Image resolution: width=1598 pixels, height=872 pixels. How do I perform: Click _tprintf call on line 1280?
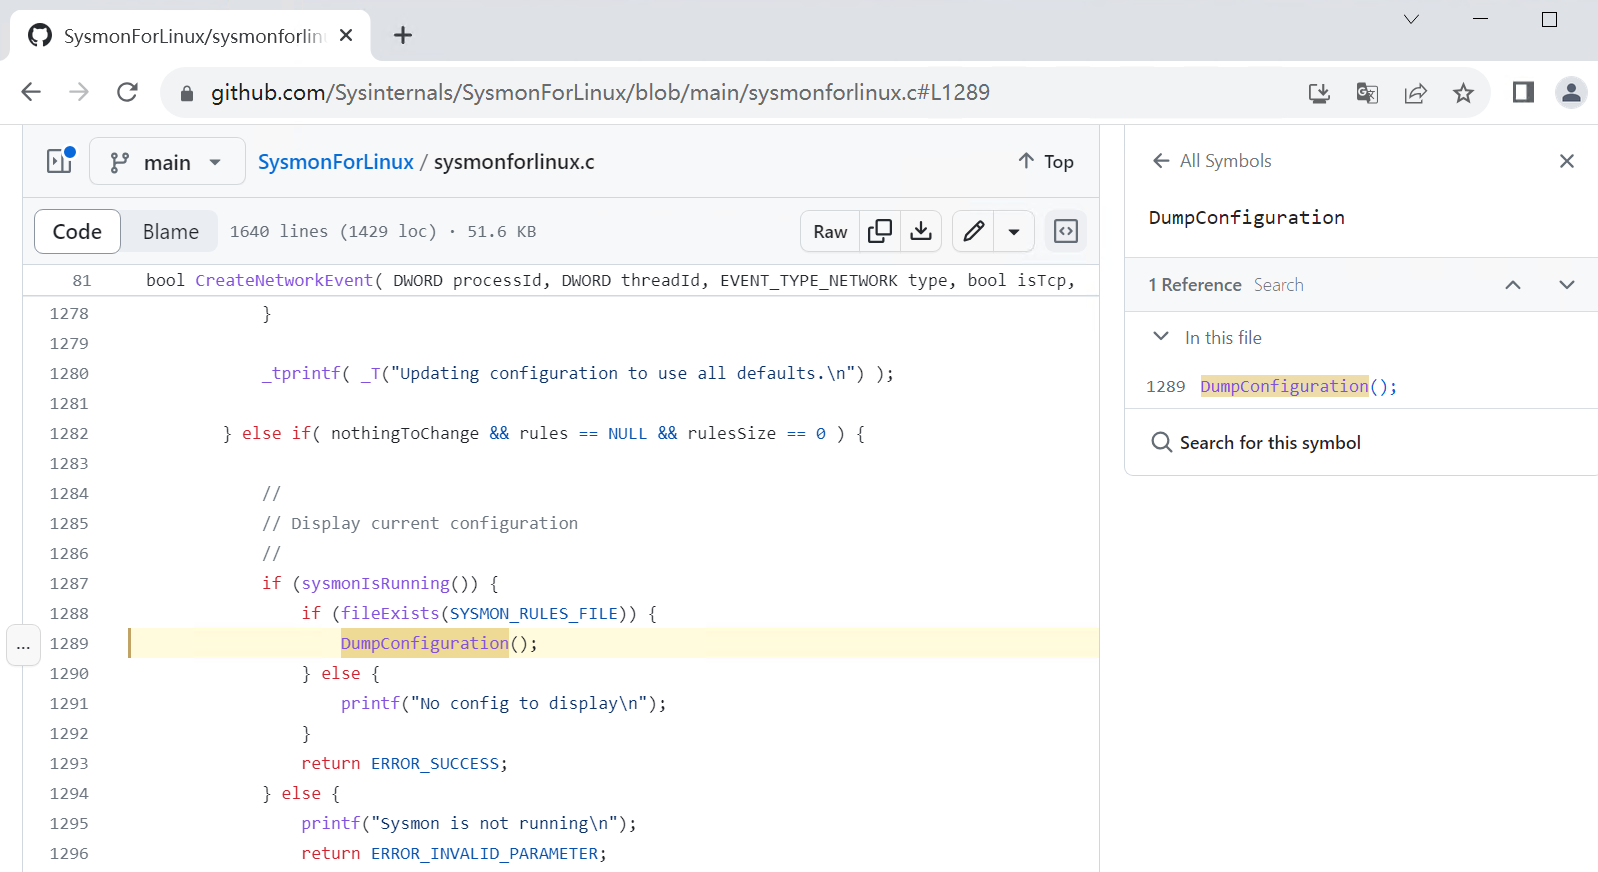(x=301, y=373)
